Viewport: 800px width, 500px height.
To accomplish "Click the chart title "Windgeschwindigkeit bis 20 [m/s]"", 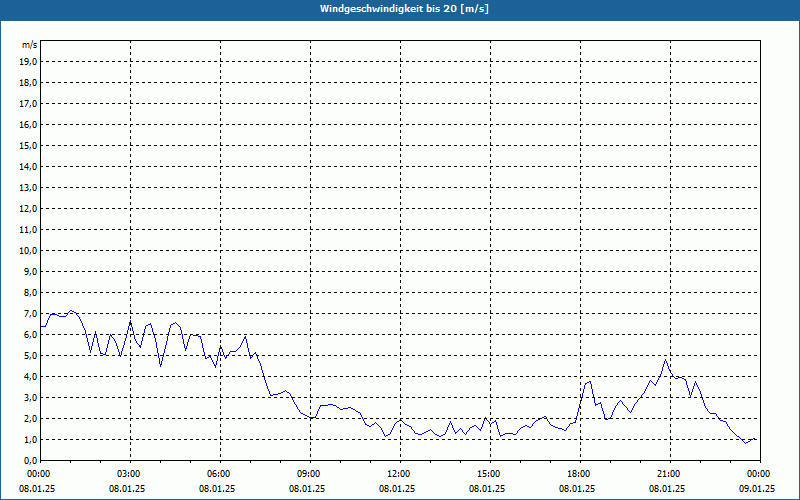I will (404, 9).
